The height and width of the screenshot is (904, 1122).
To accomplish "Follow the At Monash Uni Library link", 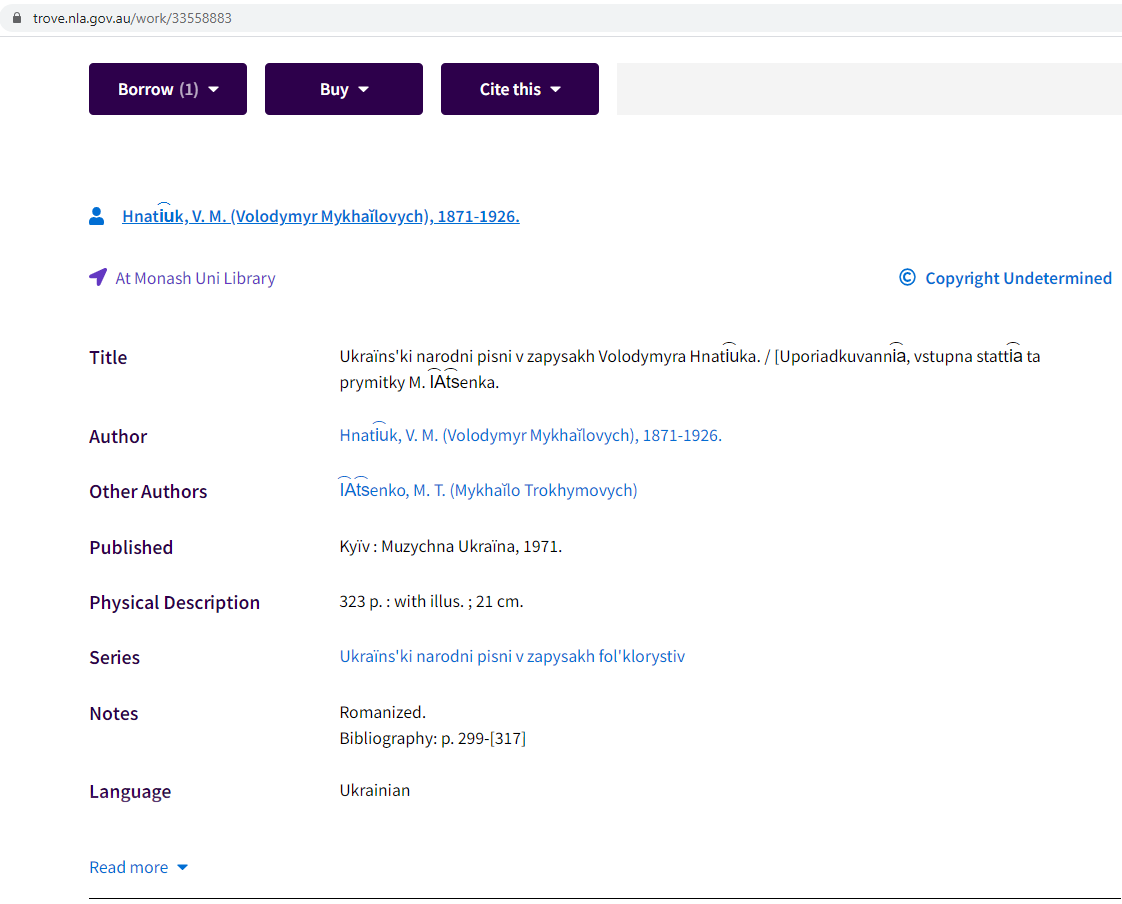I will coord(195,278).
